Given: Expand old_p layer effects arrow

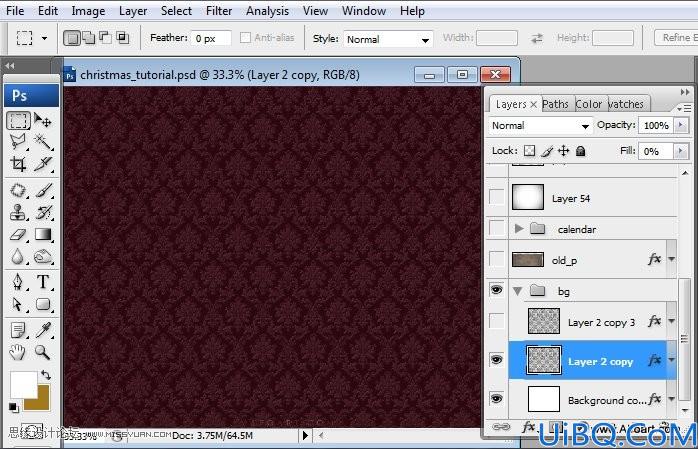Looking at the screenshot, I should click(x=672, y=259).
